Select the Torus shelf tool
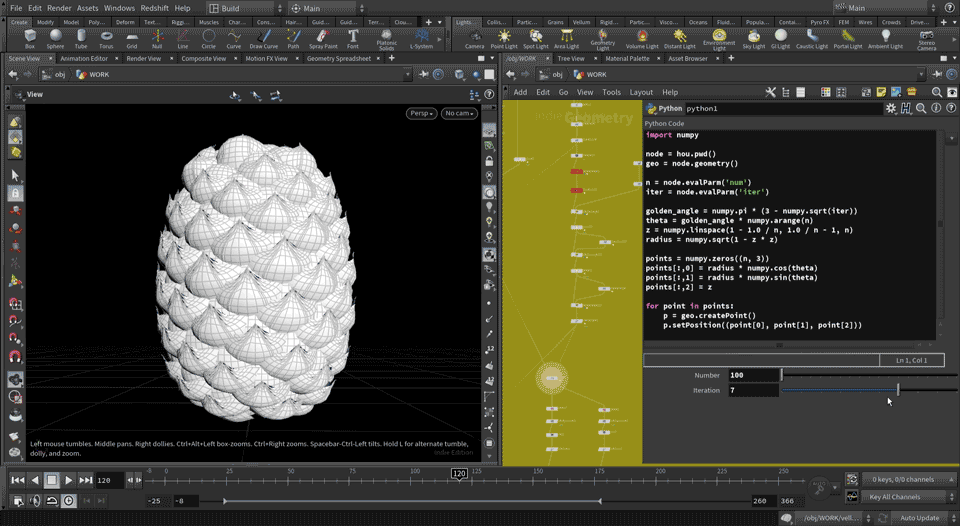The image size is (960, 526). click(106, 39)
